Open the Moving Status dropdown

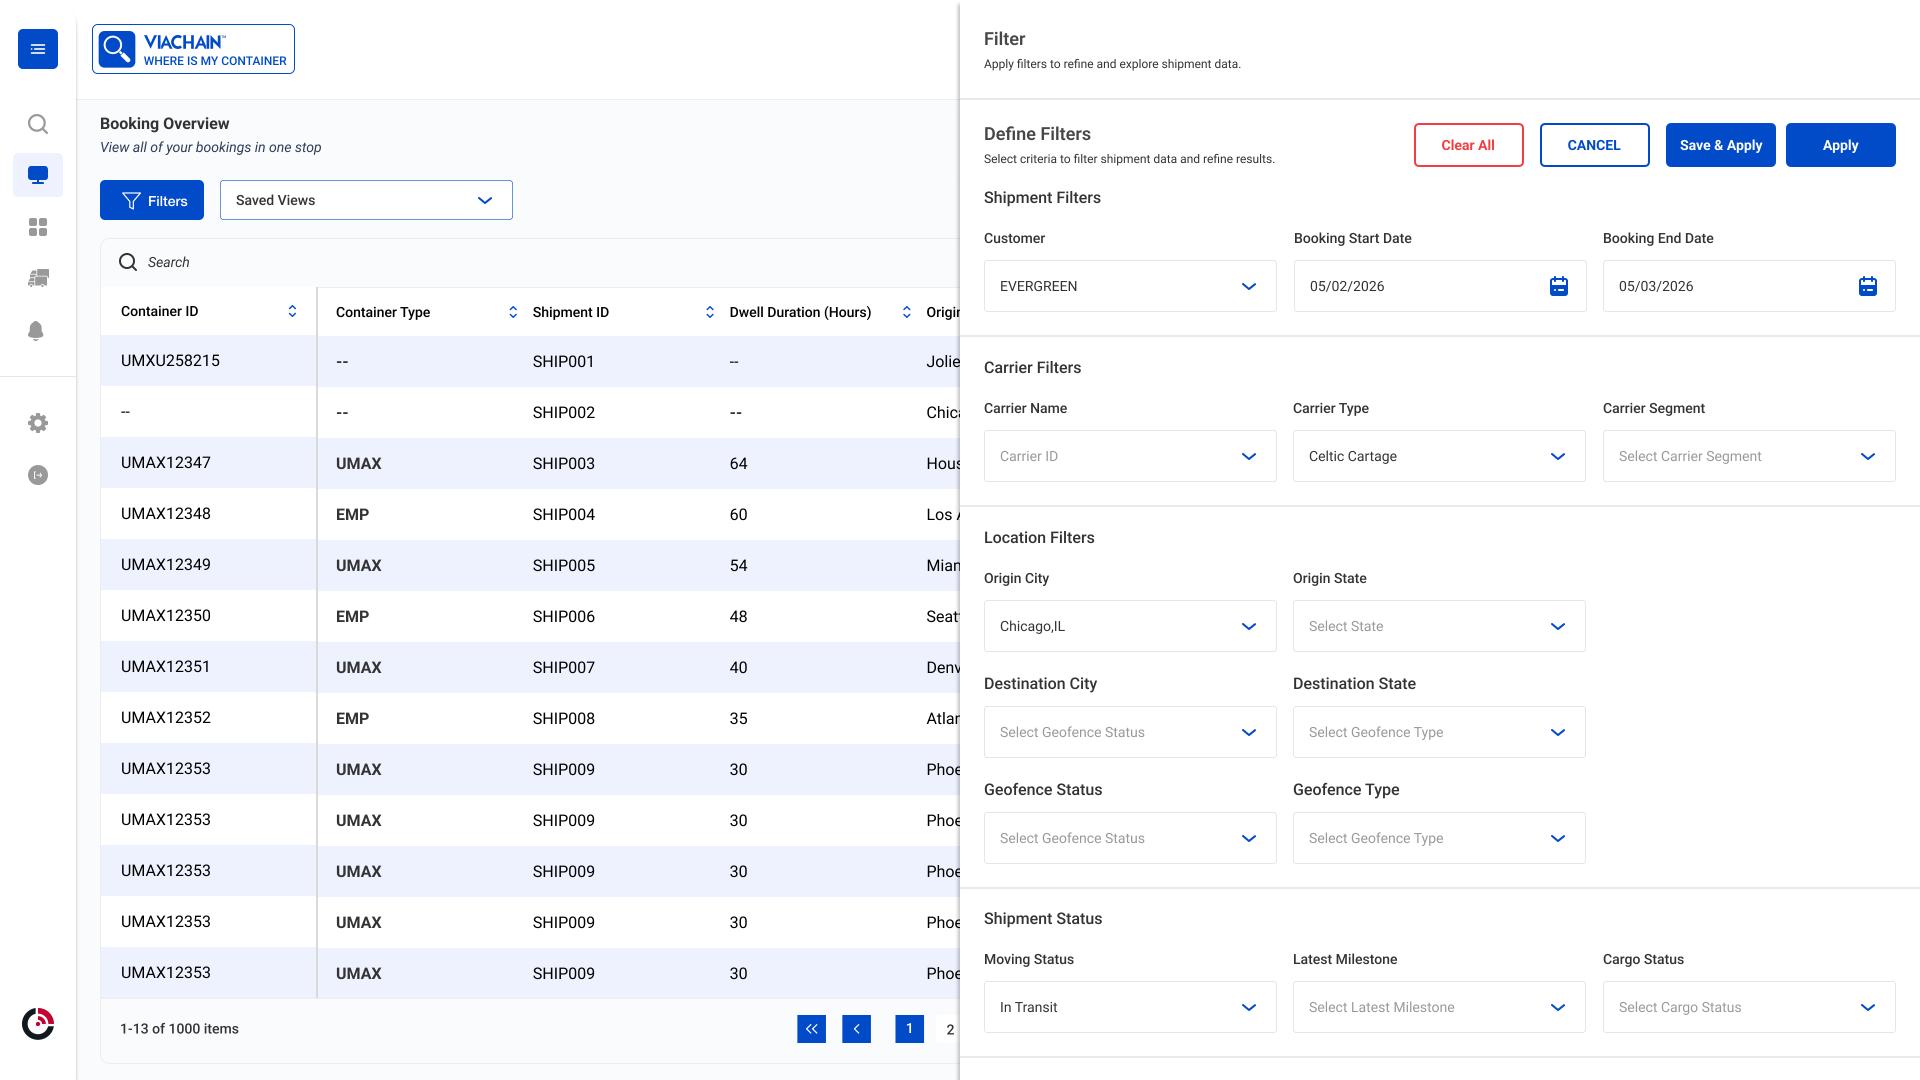click(x=1130, y=1007)
